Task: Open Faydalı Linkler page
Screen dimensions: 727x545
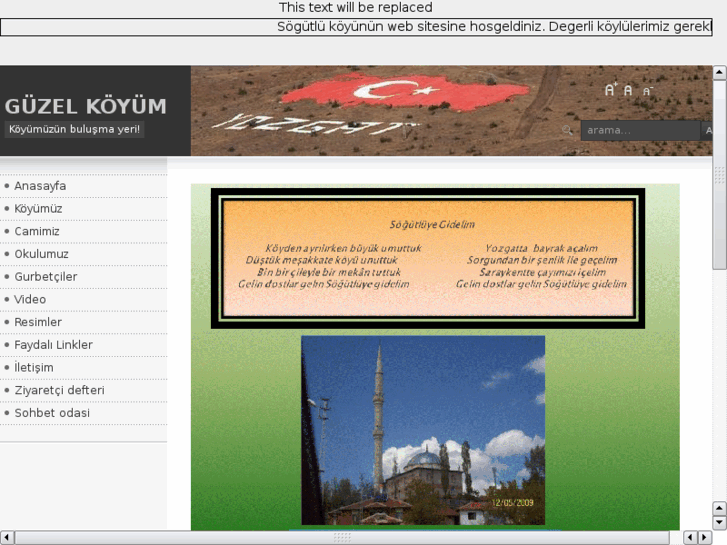Action: coord(53,345)
